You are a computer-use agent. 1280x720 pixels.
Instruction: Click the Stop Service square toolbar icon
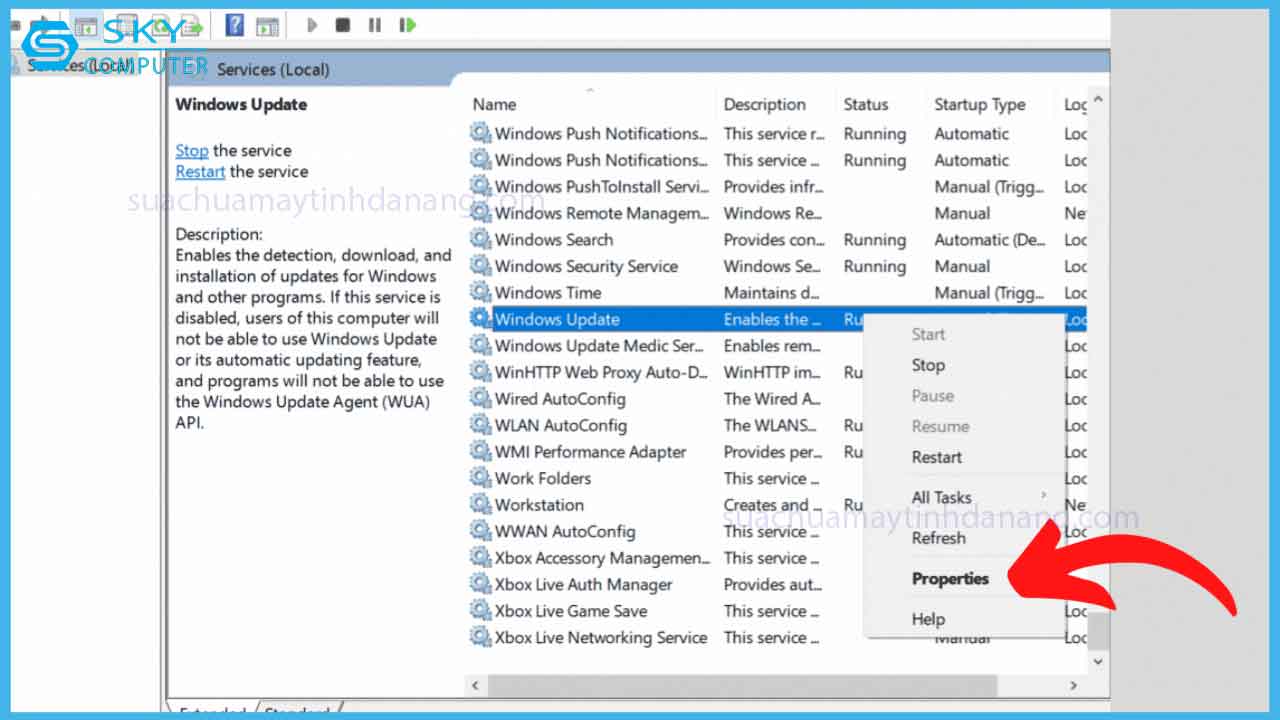343,25
